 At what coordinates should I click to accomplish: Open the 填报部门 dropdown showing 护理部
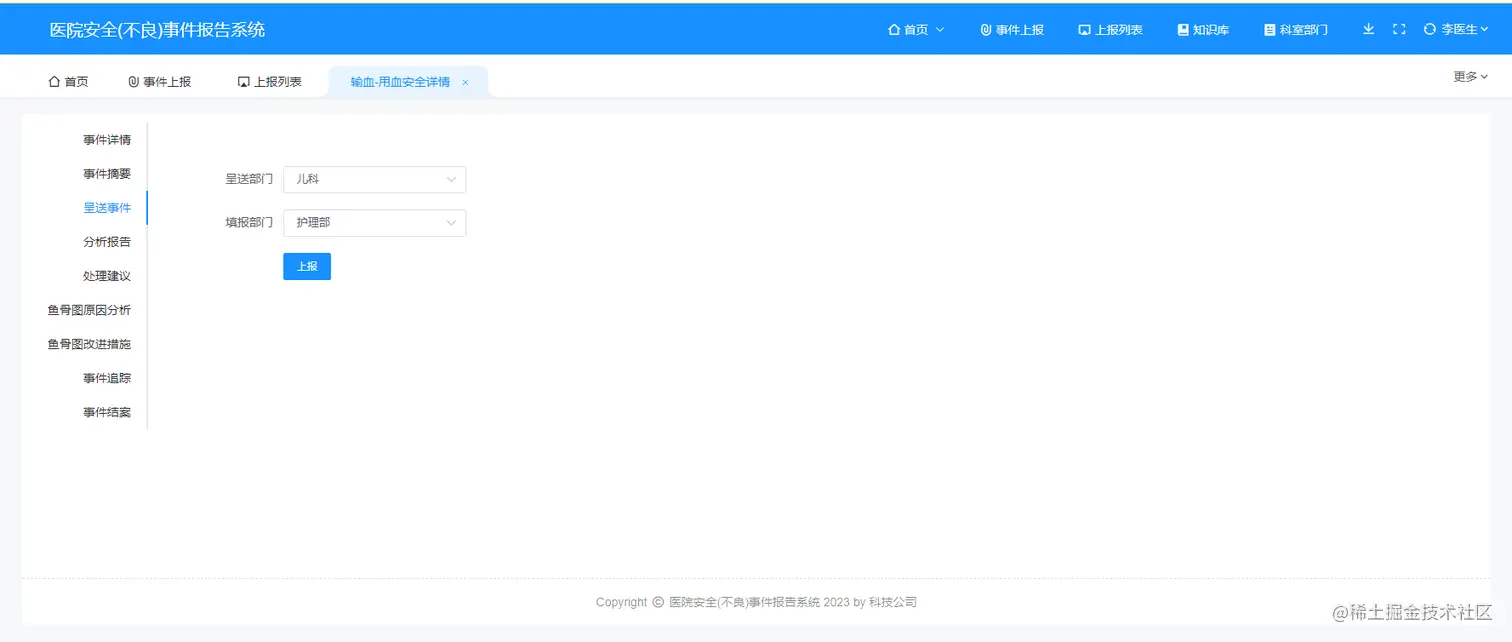pyautogui.click(x=374, y=222)
